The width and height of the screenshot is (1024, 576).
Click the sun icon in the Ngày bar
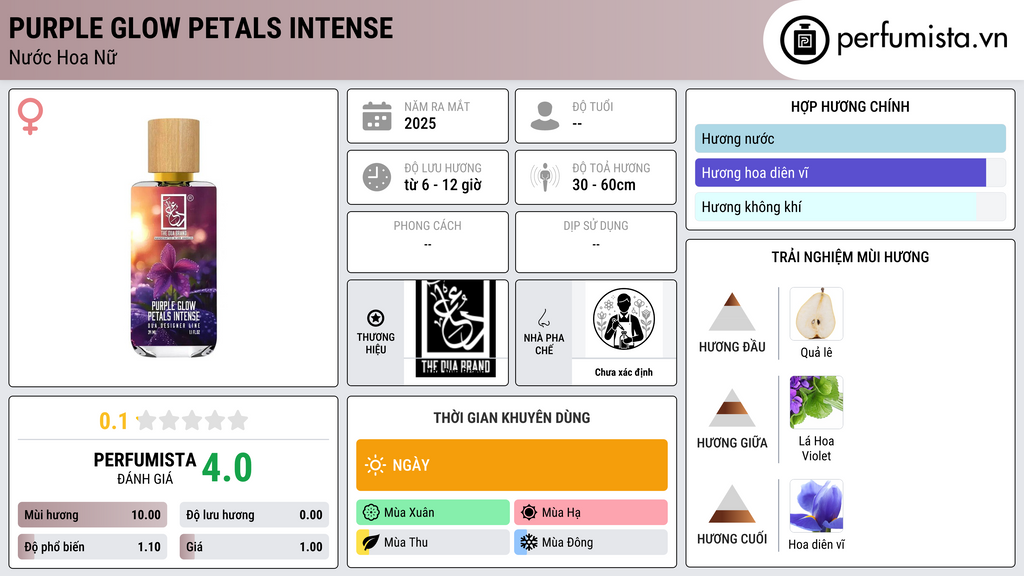(x=376, y=465)
